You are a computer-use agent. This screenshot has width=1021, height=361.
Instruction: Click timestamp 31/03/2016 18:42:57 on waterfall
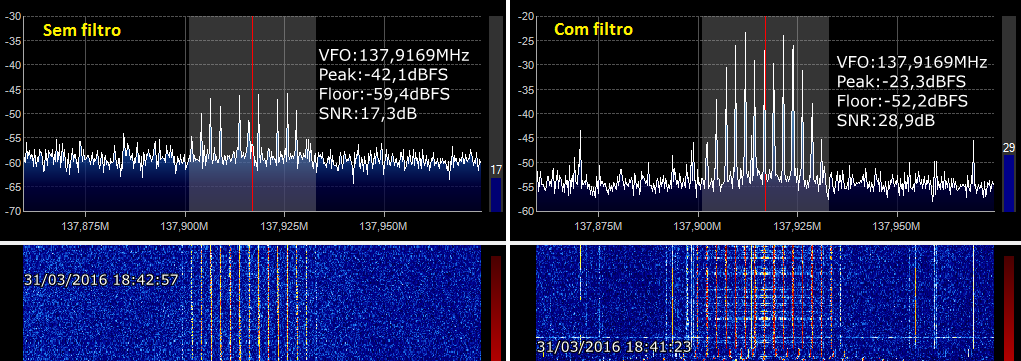101,280
